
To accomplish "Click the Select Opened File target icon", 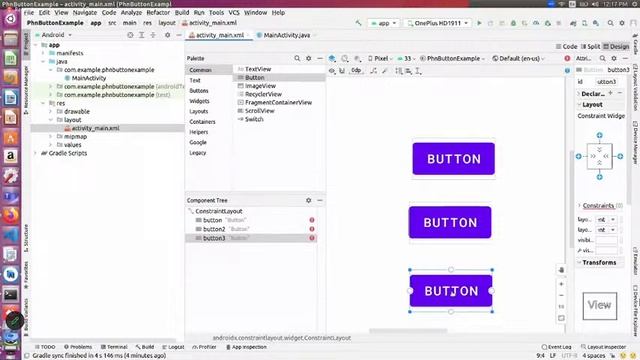I will (130, 35).
